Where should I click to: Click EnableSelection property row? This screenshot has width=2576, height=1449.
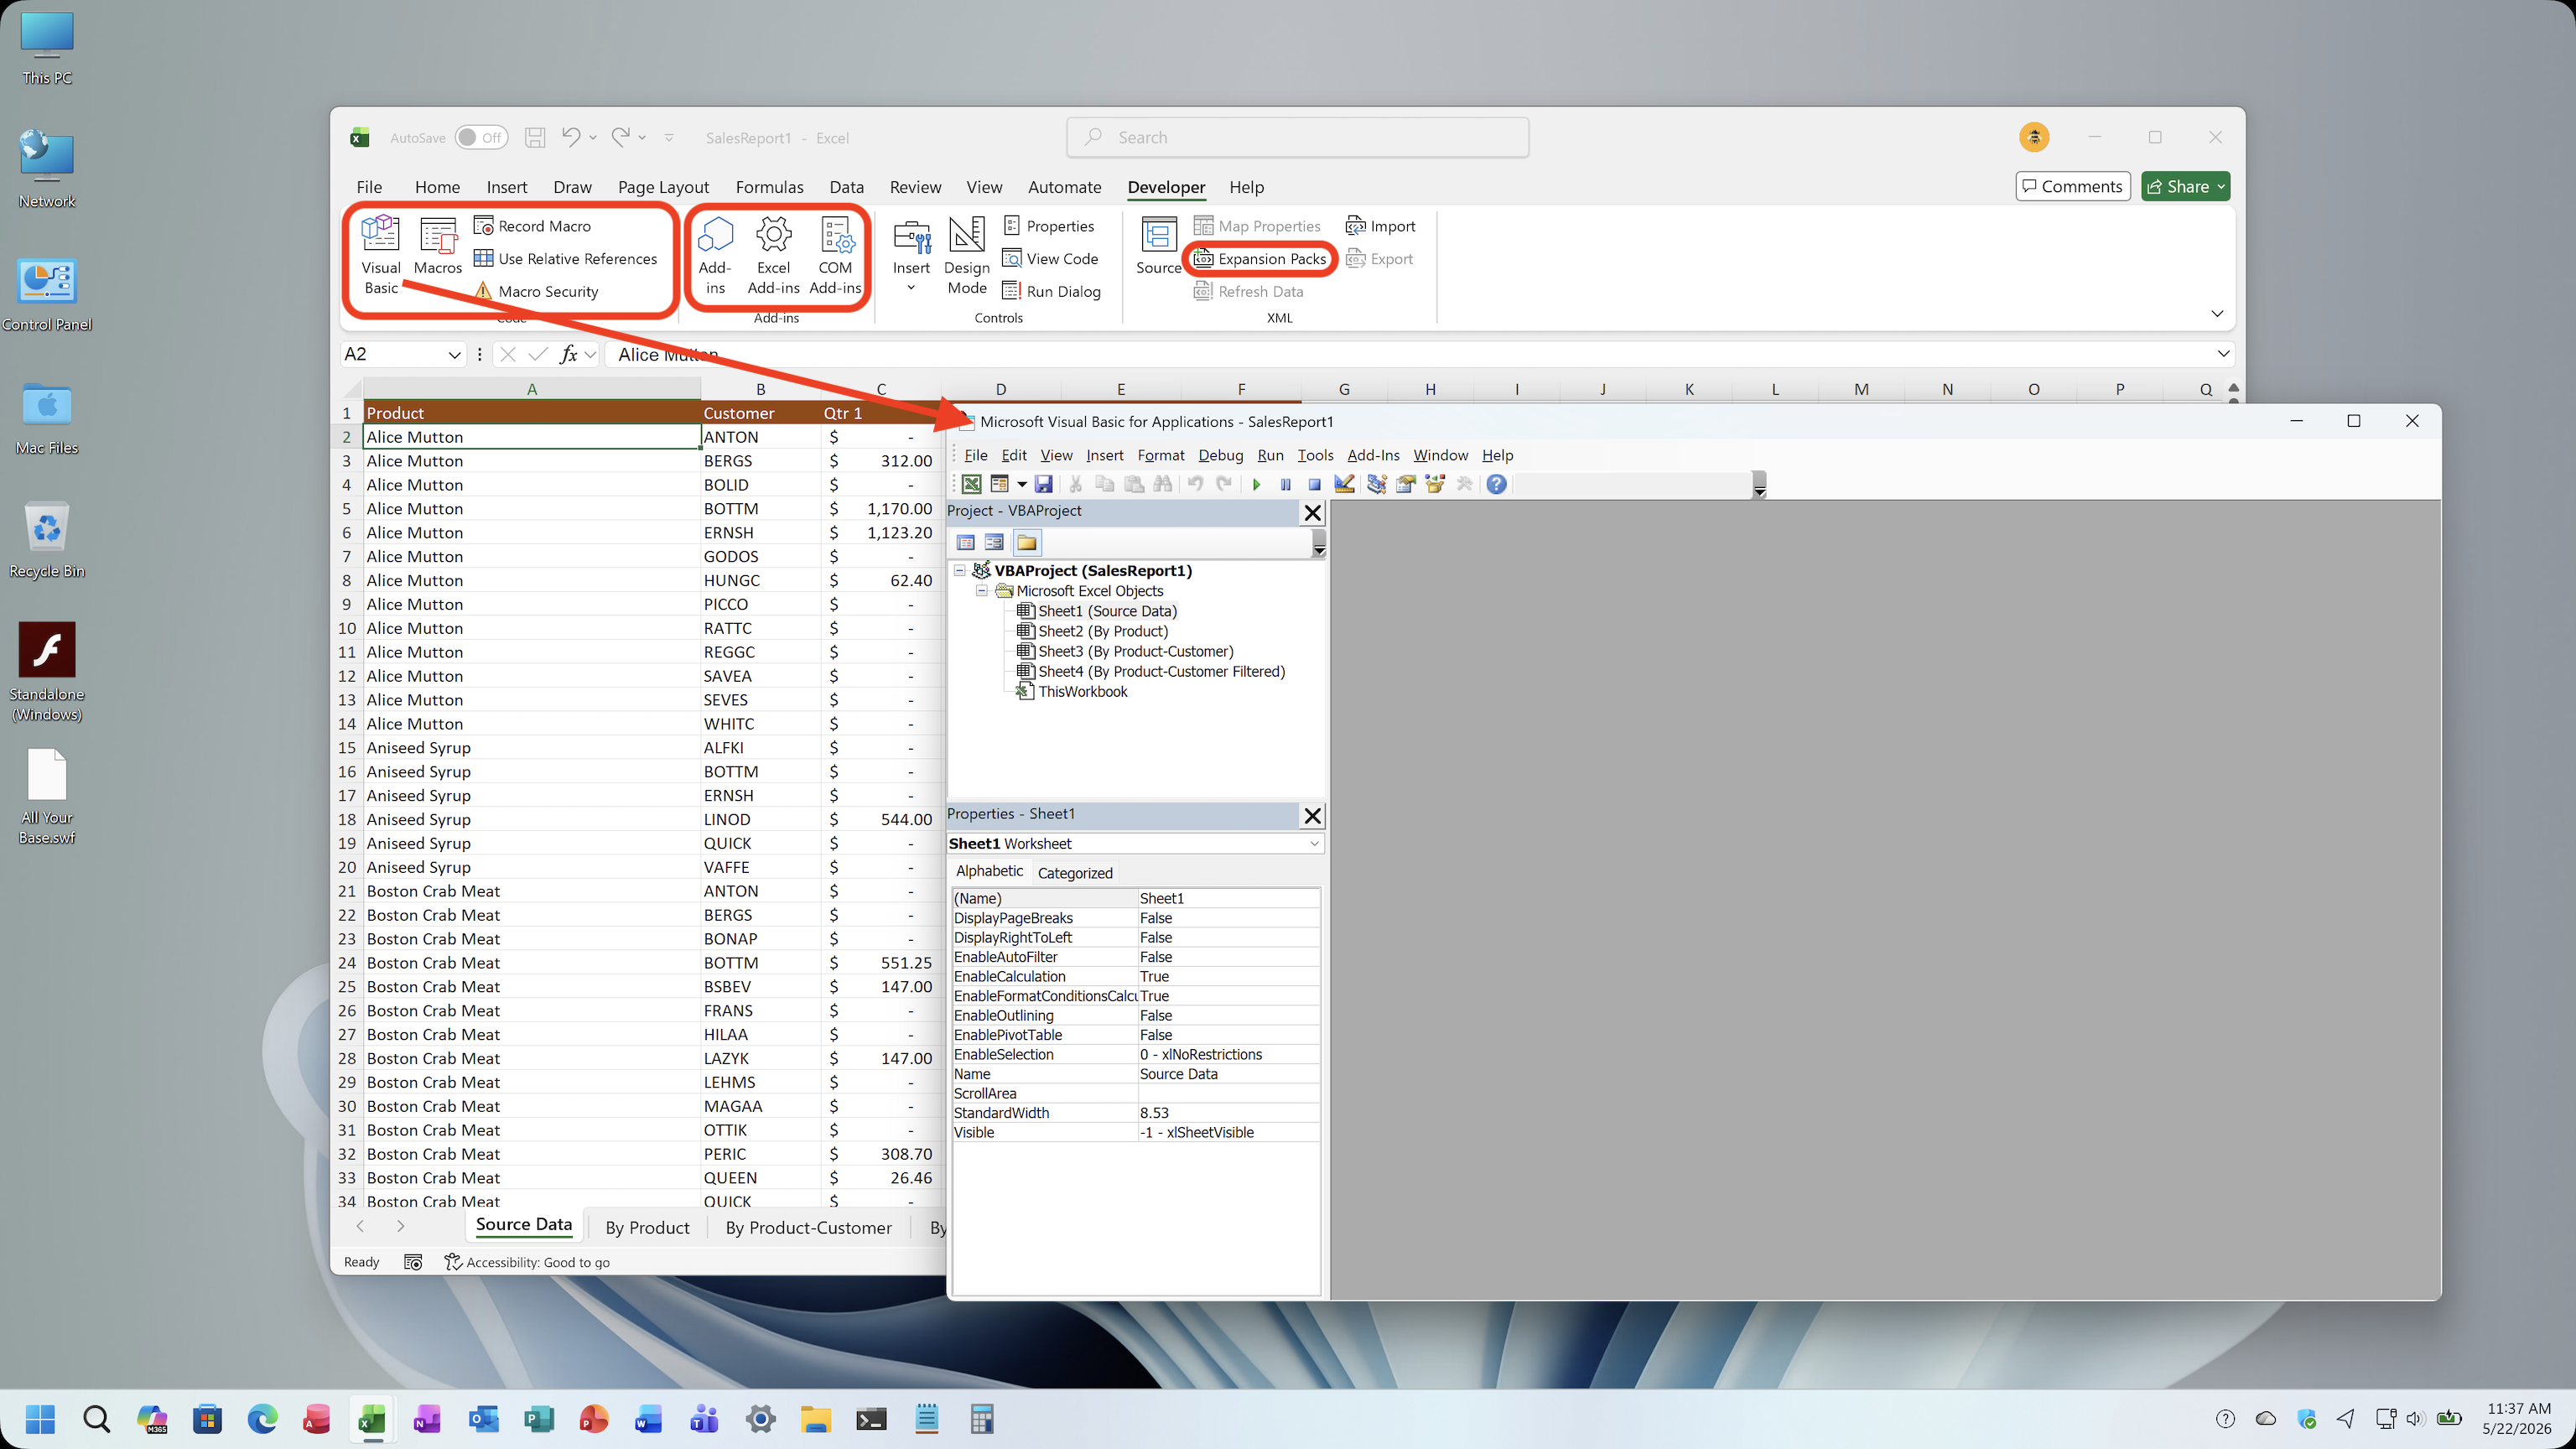point(1135,1054)
